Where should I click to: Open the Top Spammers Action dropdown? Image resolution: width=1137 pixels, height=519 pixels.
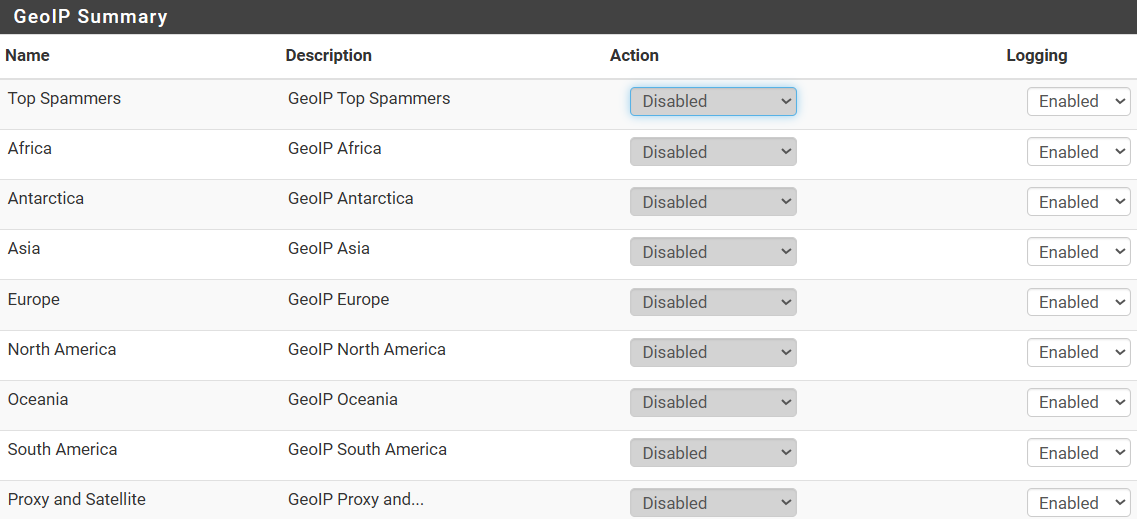[713, 101]
